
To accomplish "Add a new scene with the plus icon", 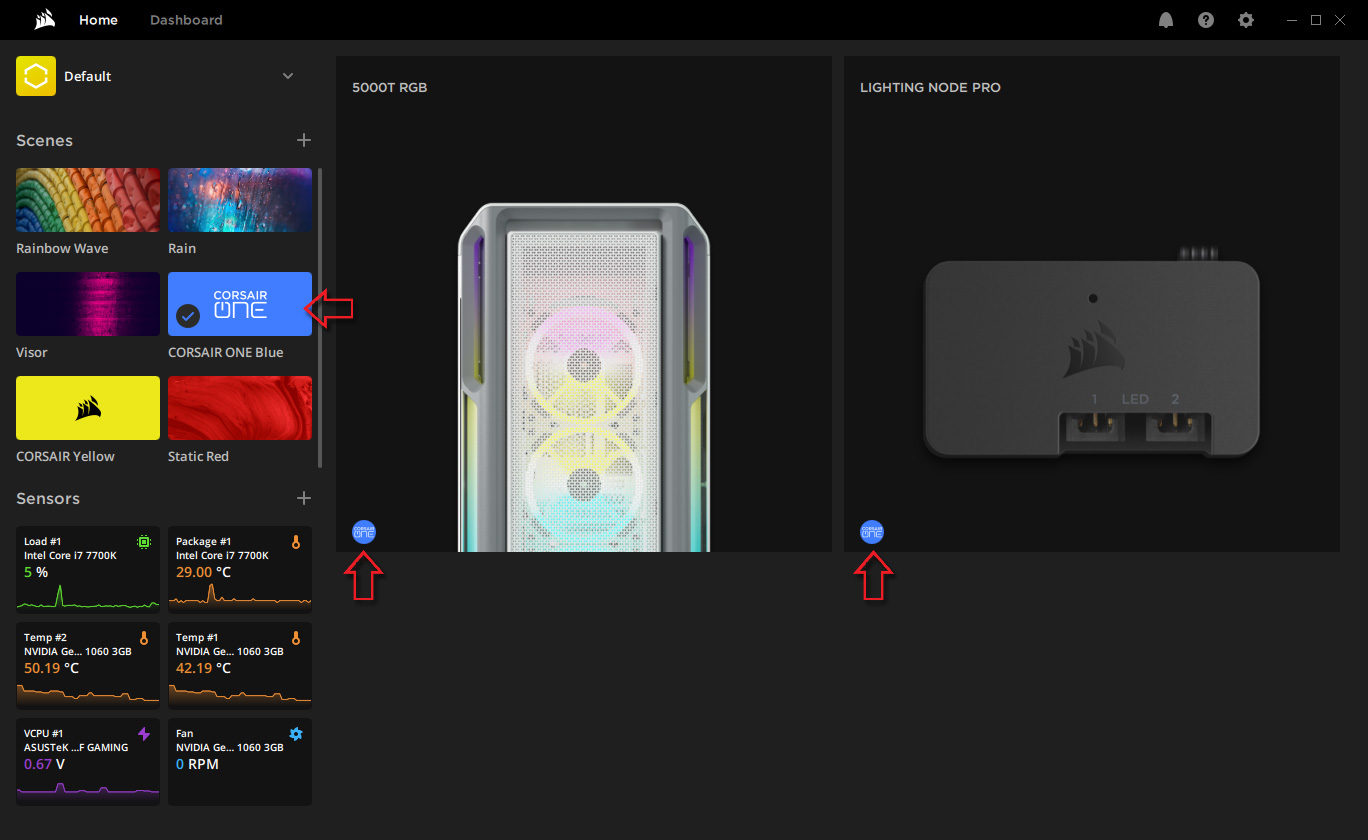I will tap(304, 140).
